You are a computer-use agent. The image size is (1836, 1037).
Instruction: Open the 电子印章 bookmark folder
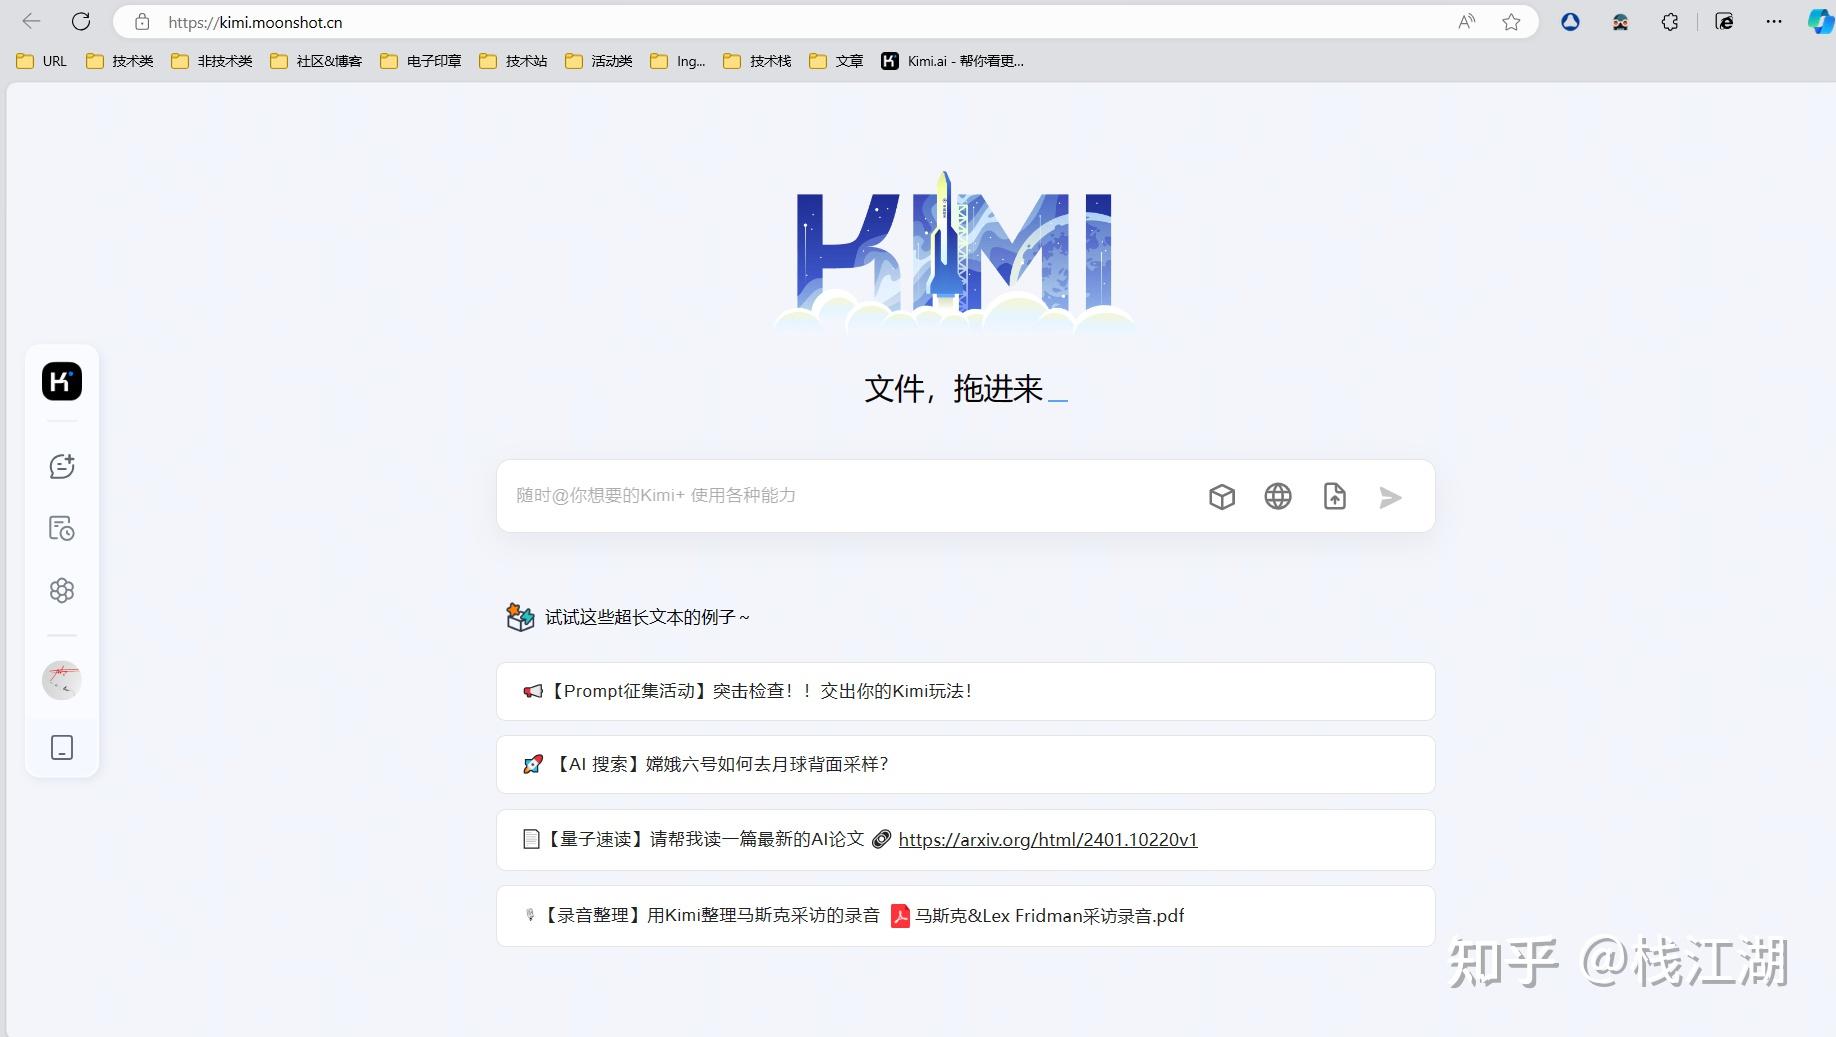(421, 61)
